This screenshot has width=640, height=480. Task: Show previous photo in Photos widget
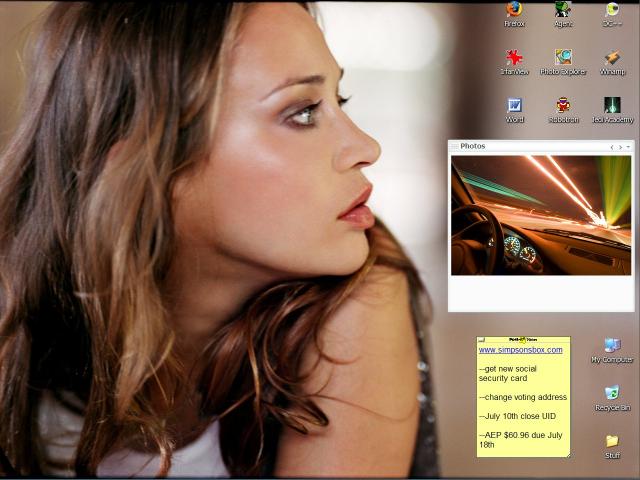(x=612, y=147)
